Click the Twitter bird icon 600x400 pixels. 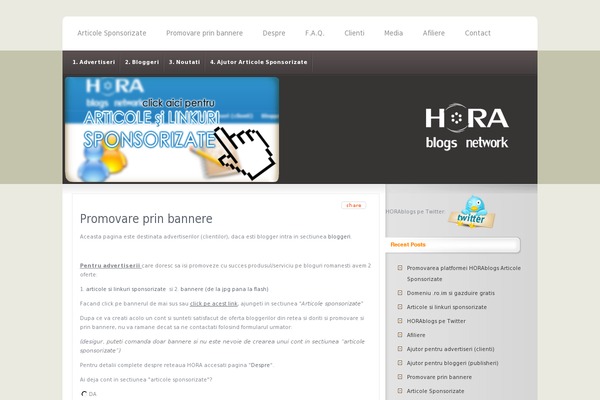[472, 212]
